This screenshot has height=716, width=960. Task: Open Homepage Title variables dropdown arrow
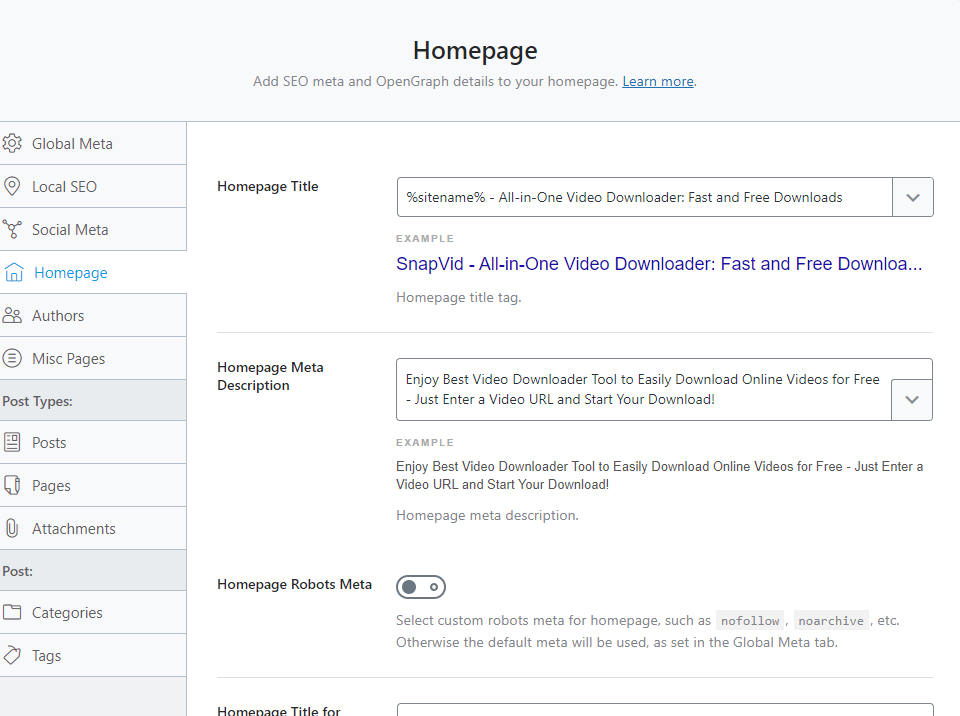point(912,197)
